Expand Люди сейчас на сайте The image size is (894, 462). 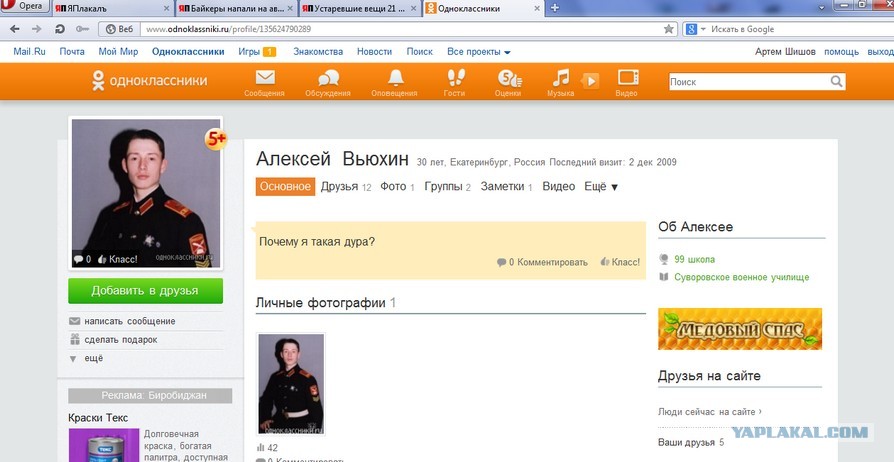coord(709,411)
